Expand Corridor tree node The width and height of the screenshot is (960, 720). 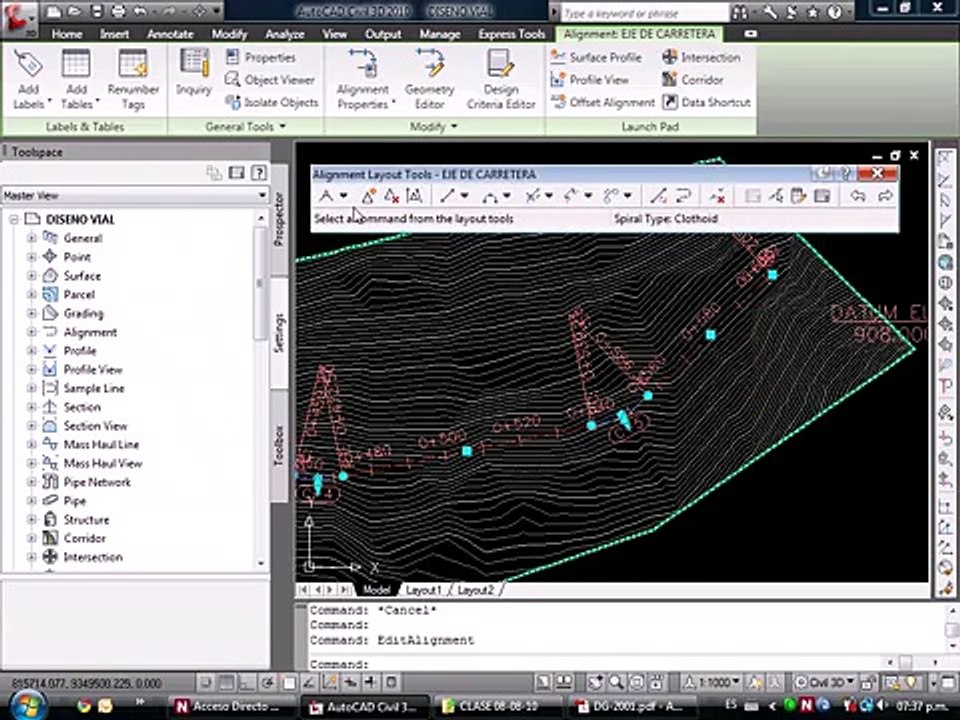click(31, 539)
